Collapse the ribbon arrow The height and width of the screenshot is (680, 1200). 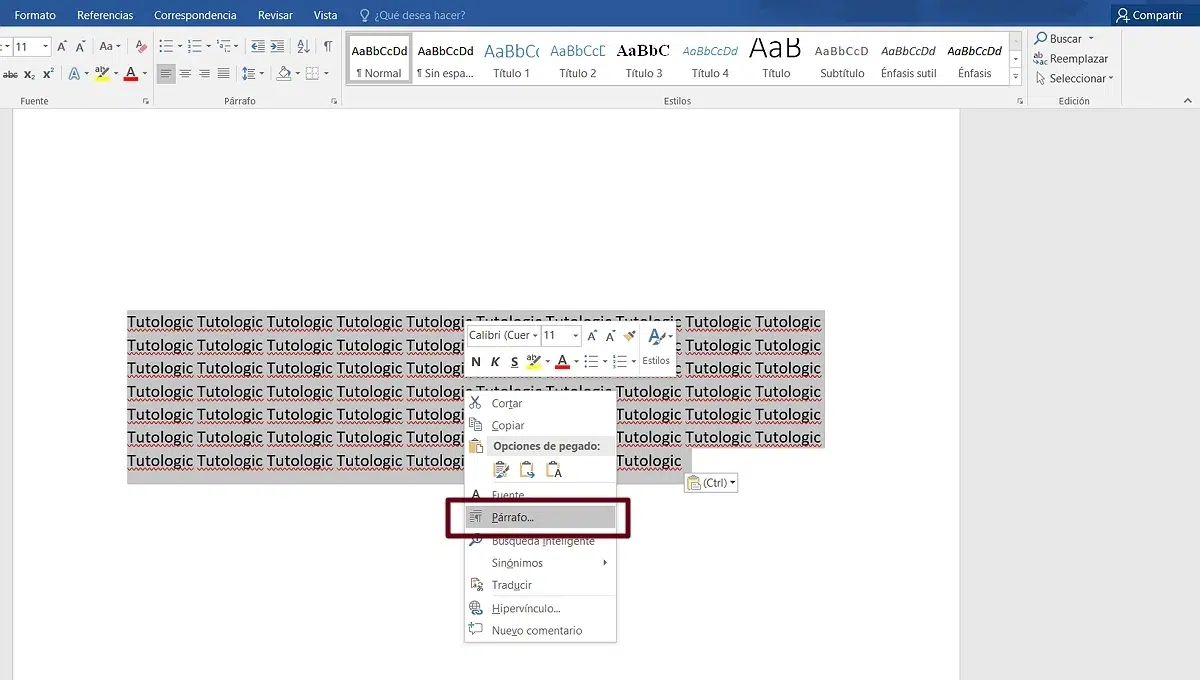coord(1188,101)
